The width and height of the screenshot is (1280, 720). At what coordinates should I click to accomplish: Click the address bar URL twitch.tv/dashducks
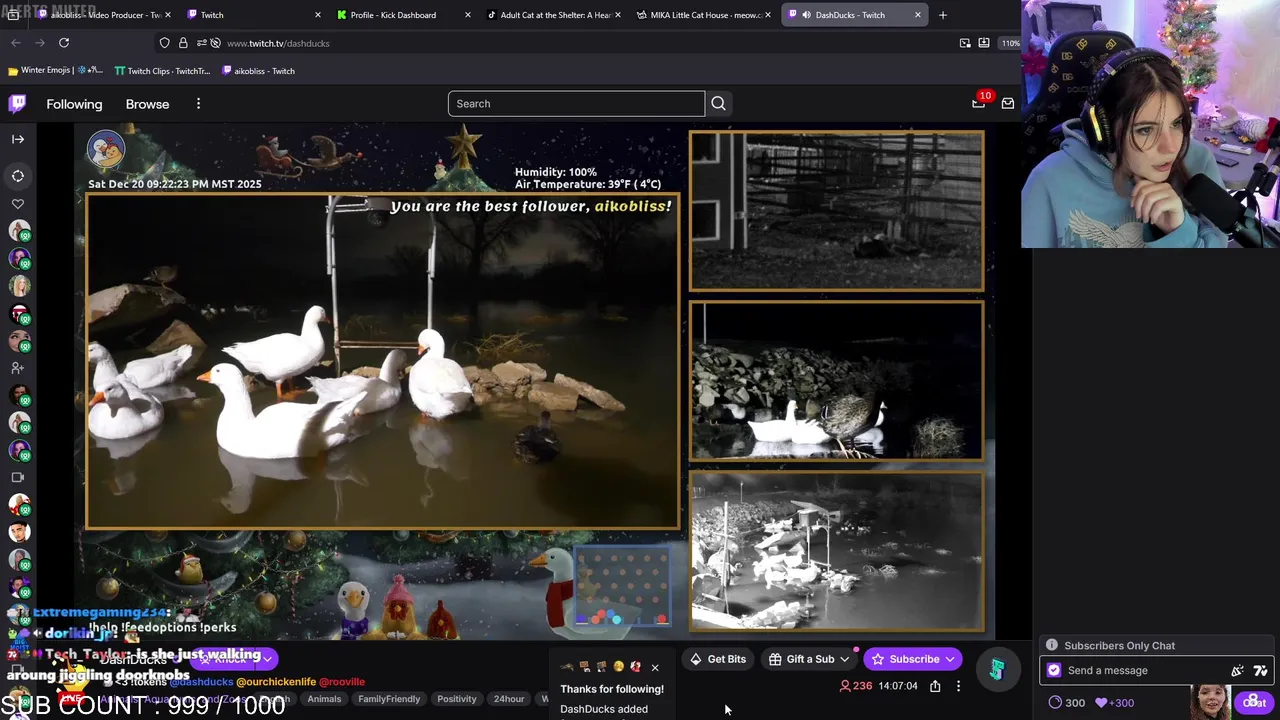click(x=278, y=43)
